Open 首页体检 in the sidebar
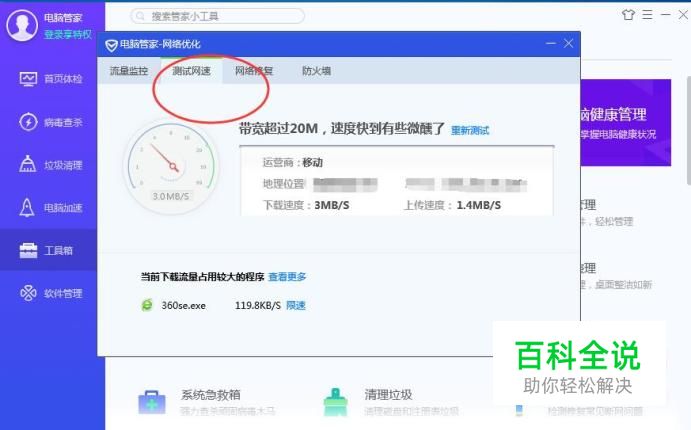The width and height of the screenshot is (691, 430). pos(51,79)
